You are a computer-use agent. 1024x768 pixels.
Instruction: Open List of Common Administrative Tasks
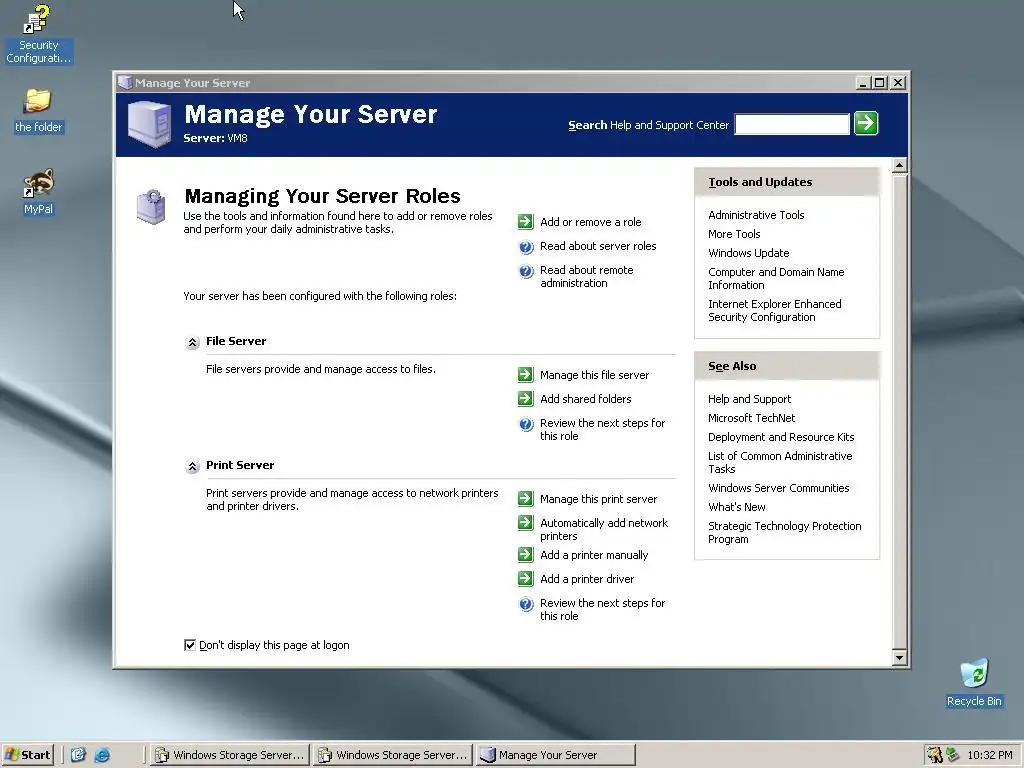[780, 462]
